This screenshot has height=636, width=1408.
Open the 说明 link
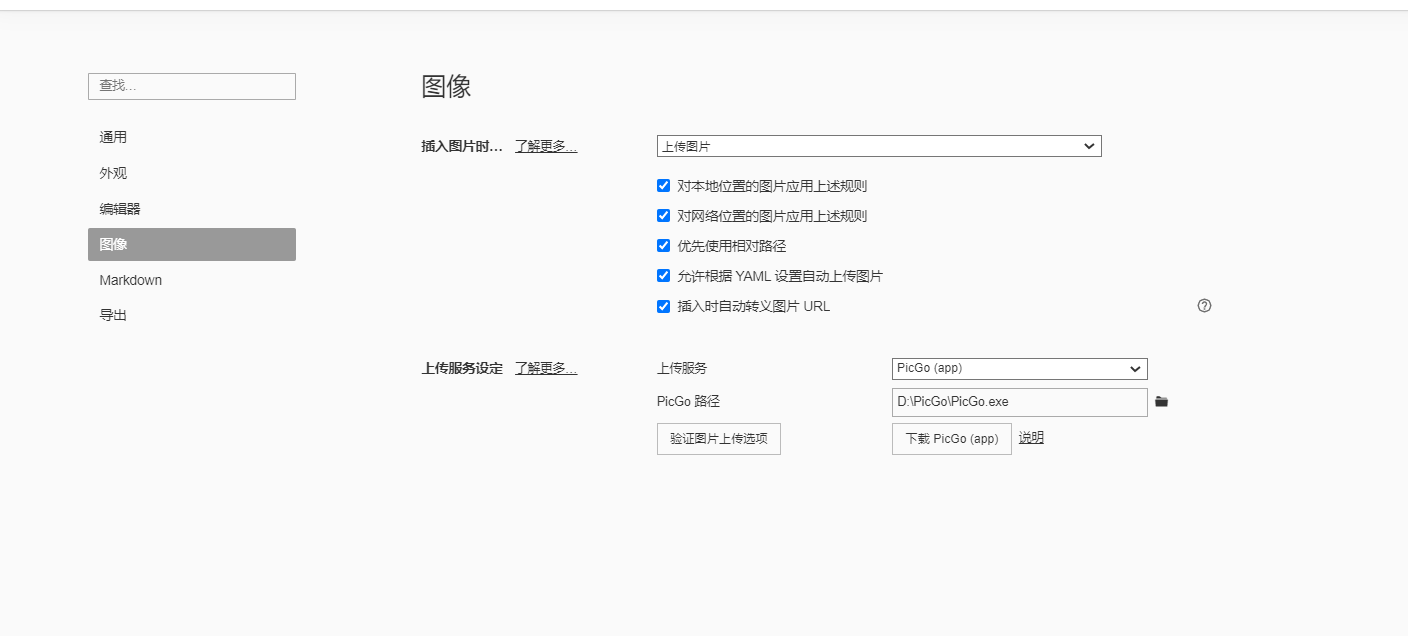[1031, 438]
